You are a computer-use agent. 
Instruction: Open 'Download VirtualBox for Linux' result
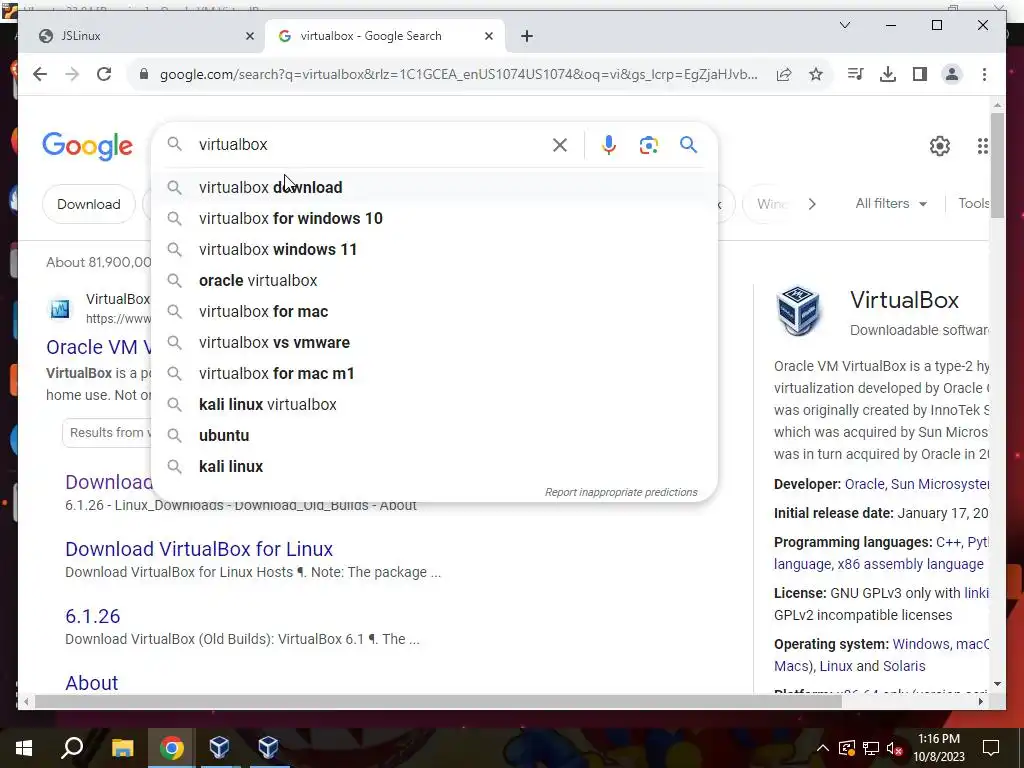[x=199, y=549]
